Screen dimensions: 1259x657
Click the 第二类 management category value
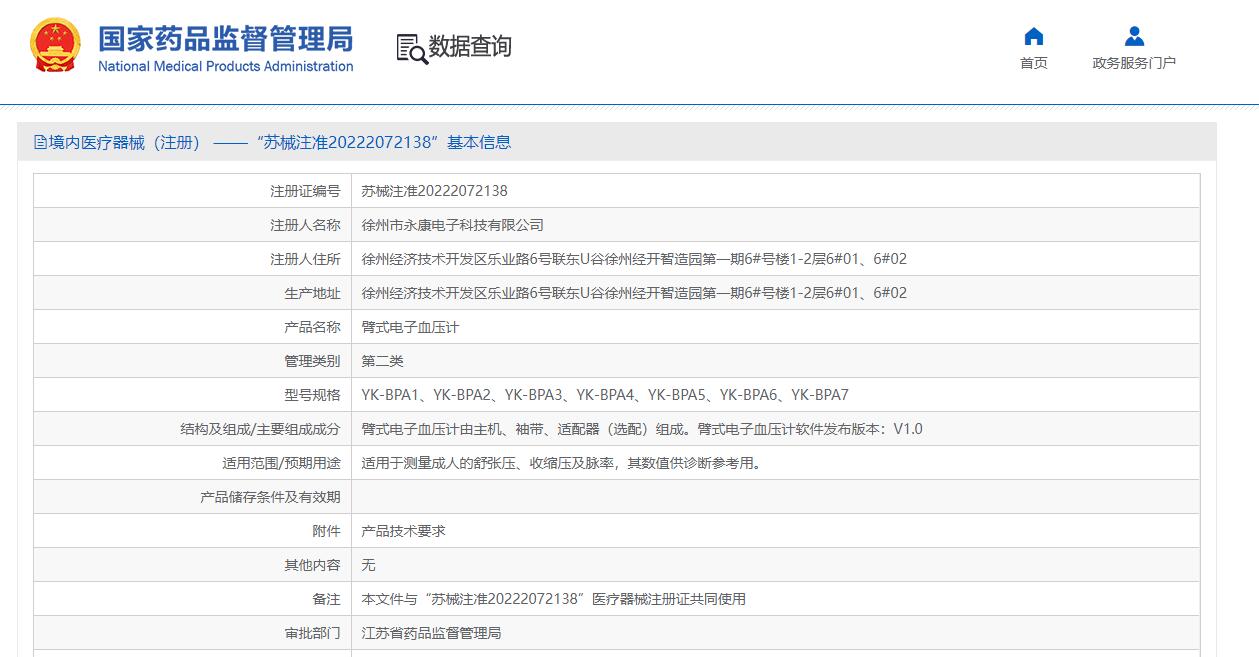pyautogui.click(x=381, y=360)
